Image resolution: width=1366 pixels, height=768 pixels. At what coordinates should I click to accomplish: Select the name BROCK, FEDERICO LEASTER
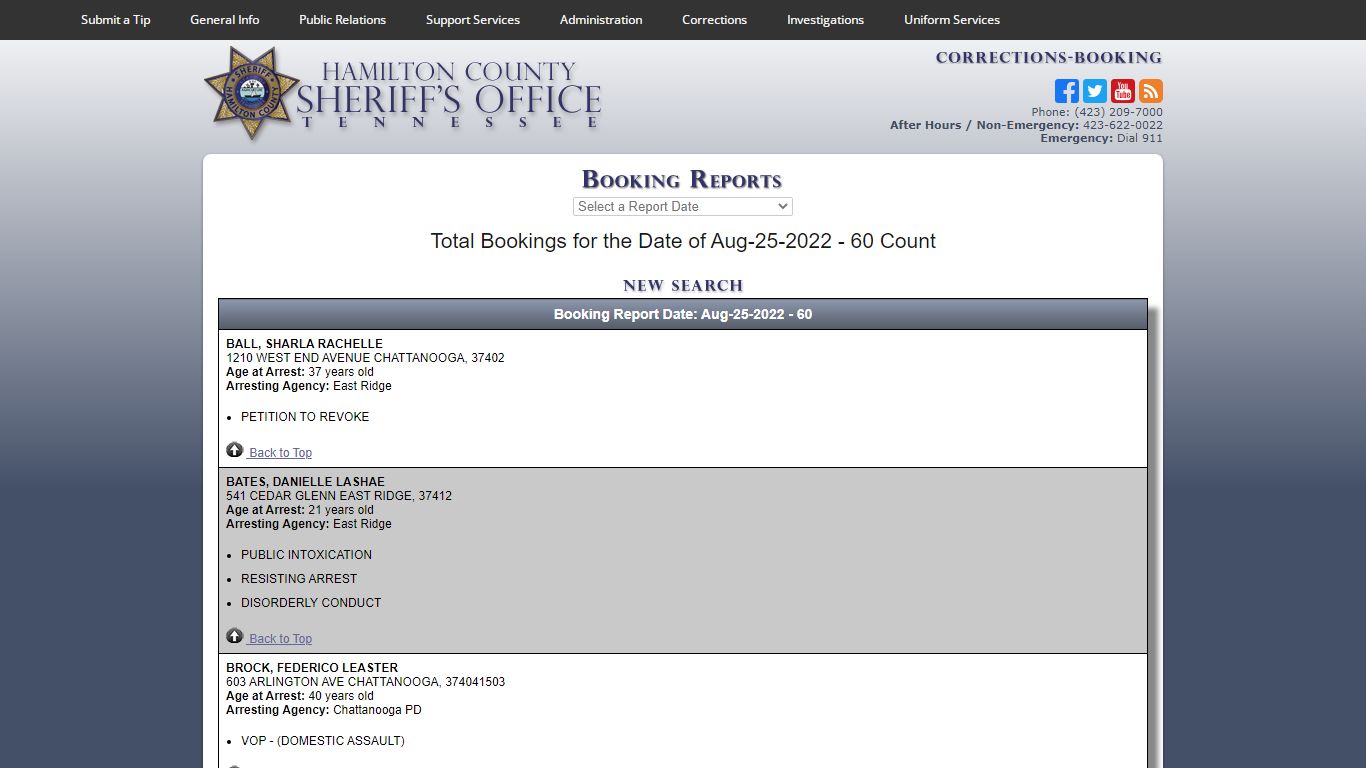(312, 668)
